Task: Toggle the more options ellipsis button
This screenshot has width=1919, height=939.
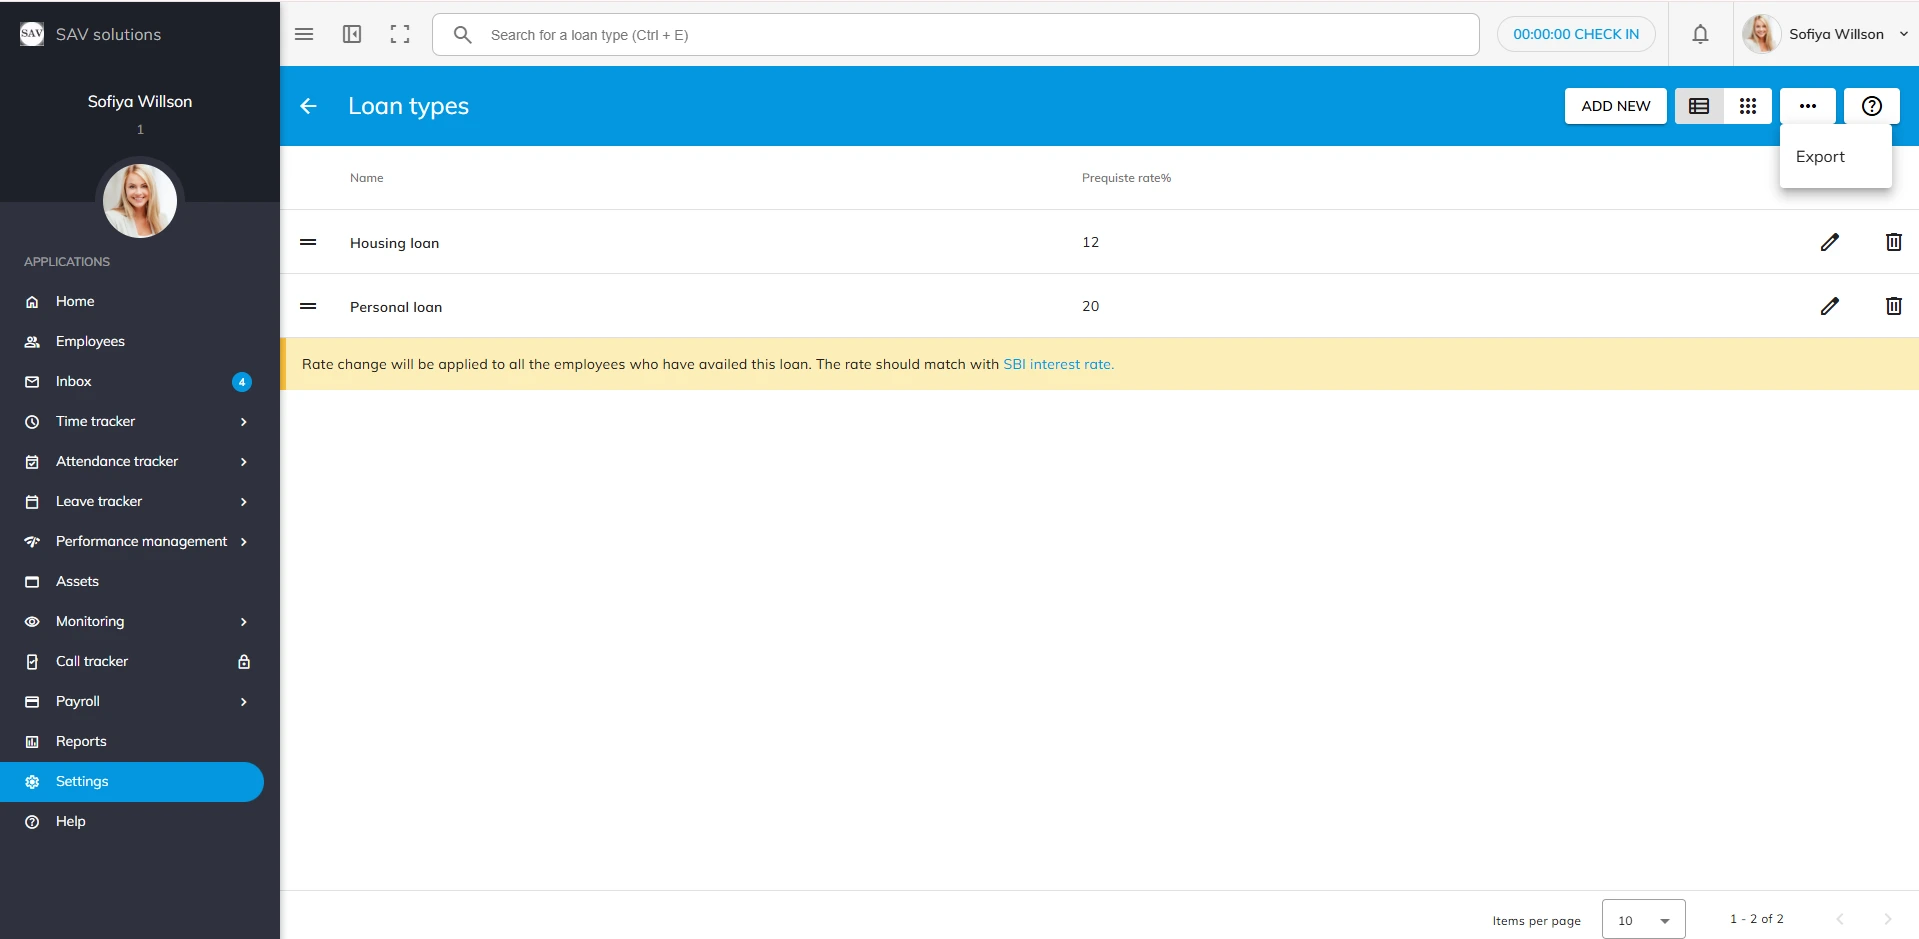Action: pos(1807,106)
